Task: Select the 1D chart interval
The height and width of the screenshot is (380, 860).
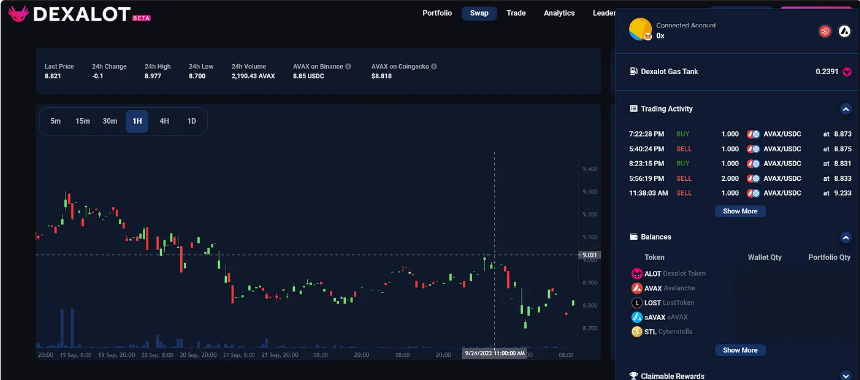Action: (x=191, y=121)
